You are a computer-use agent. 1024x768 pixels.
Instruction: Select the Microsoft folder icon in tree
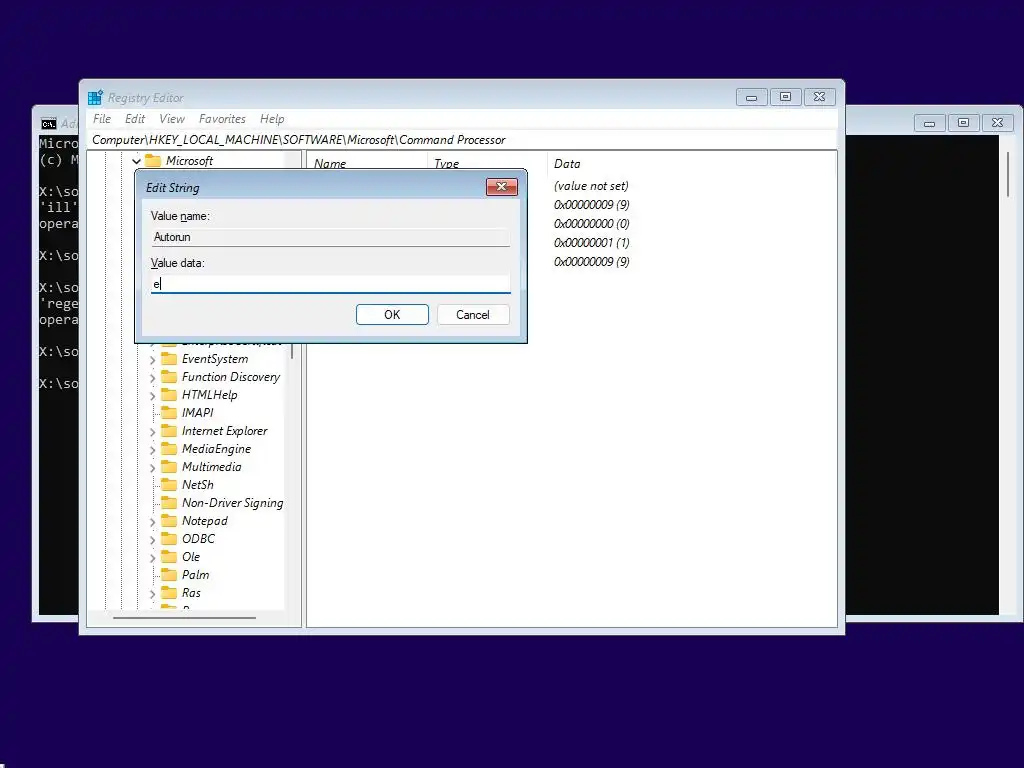(153, 161)
